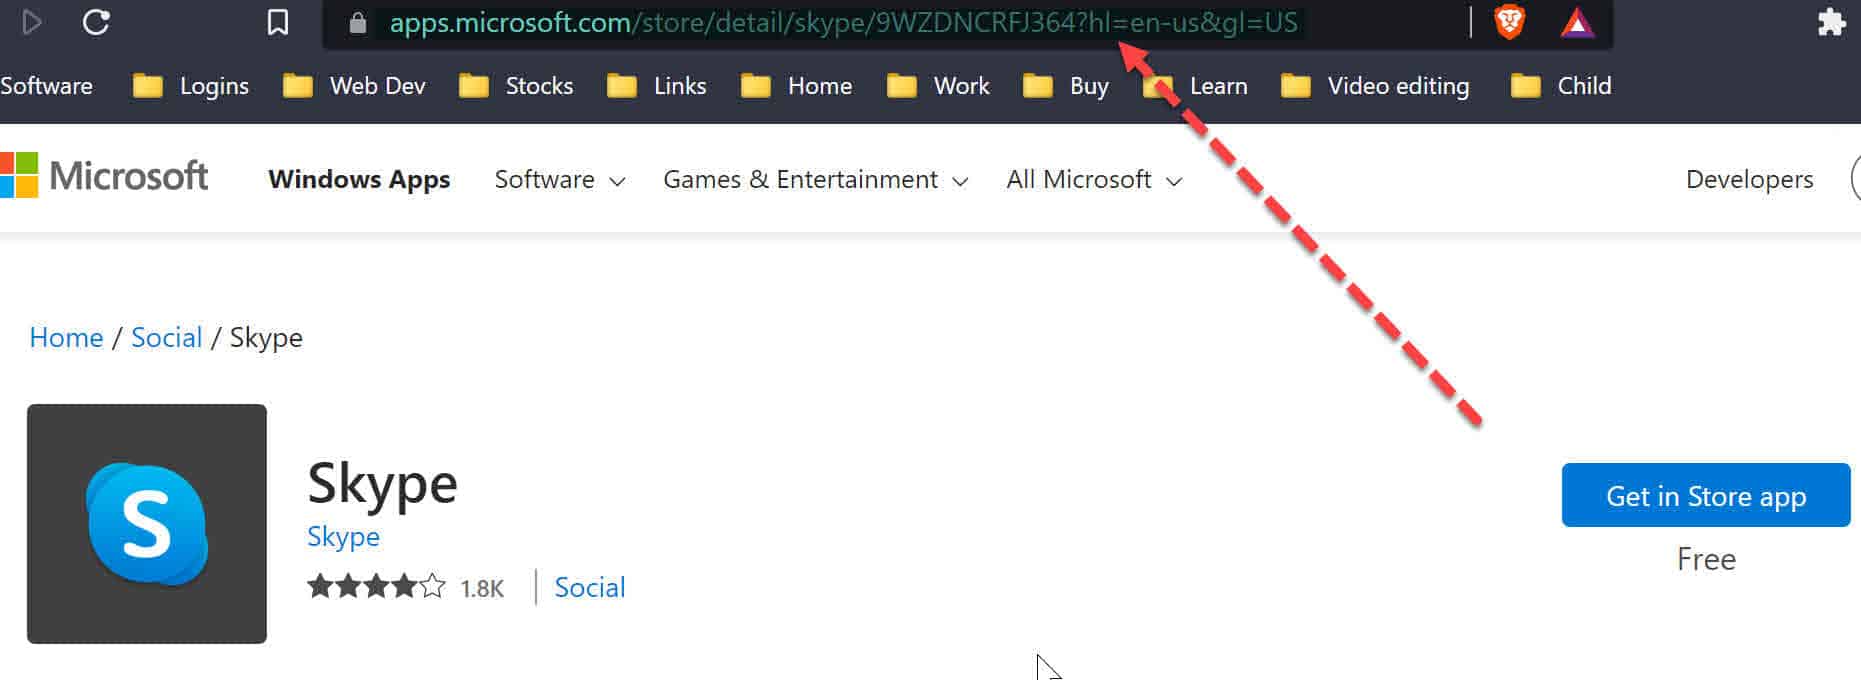
Task: Click Skype text in the breadcrumb
Action: [x=266, y=338]
